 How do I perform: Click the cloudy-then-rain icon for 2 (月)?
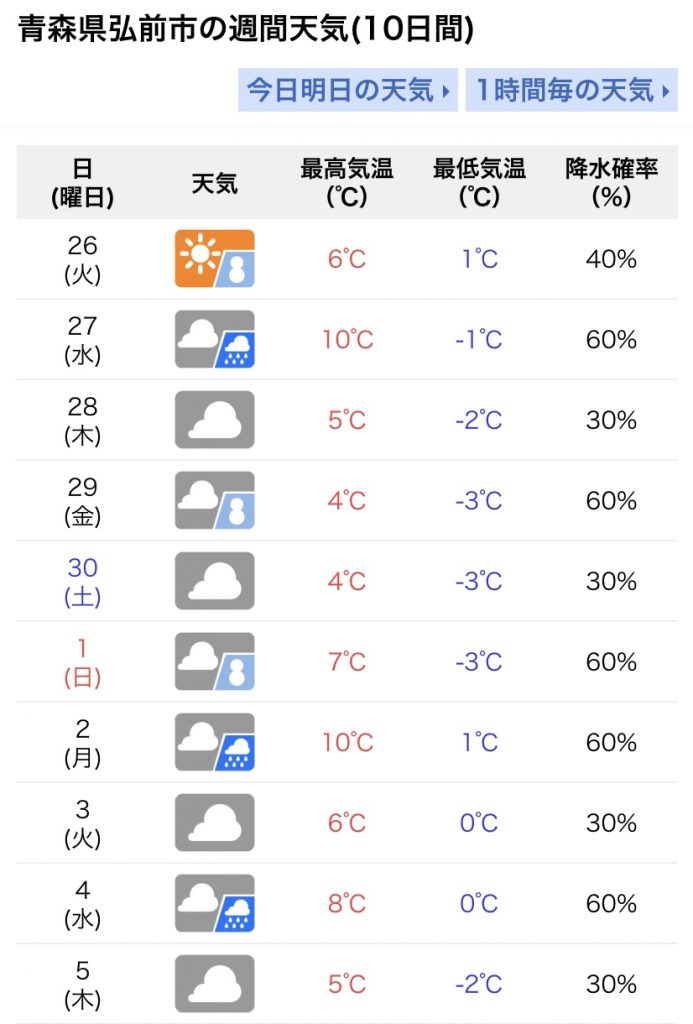point(214,742)
